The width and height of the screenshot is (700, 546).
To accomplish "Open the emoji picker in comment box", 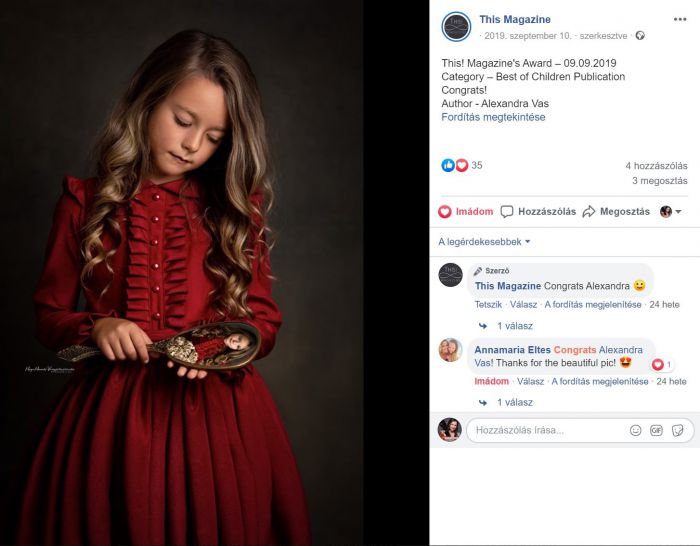I will point(635,430).
